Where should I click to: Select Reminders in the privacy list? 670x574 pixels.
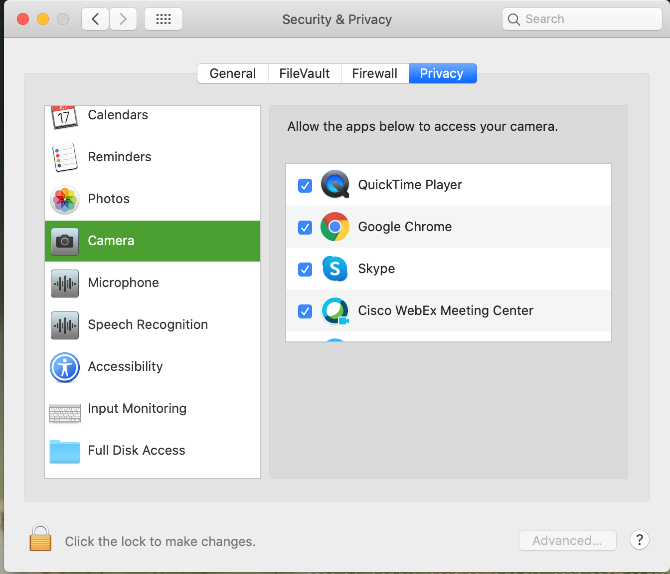tap(153, 157)
